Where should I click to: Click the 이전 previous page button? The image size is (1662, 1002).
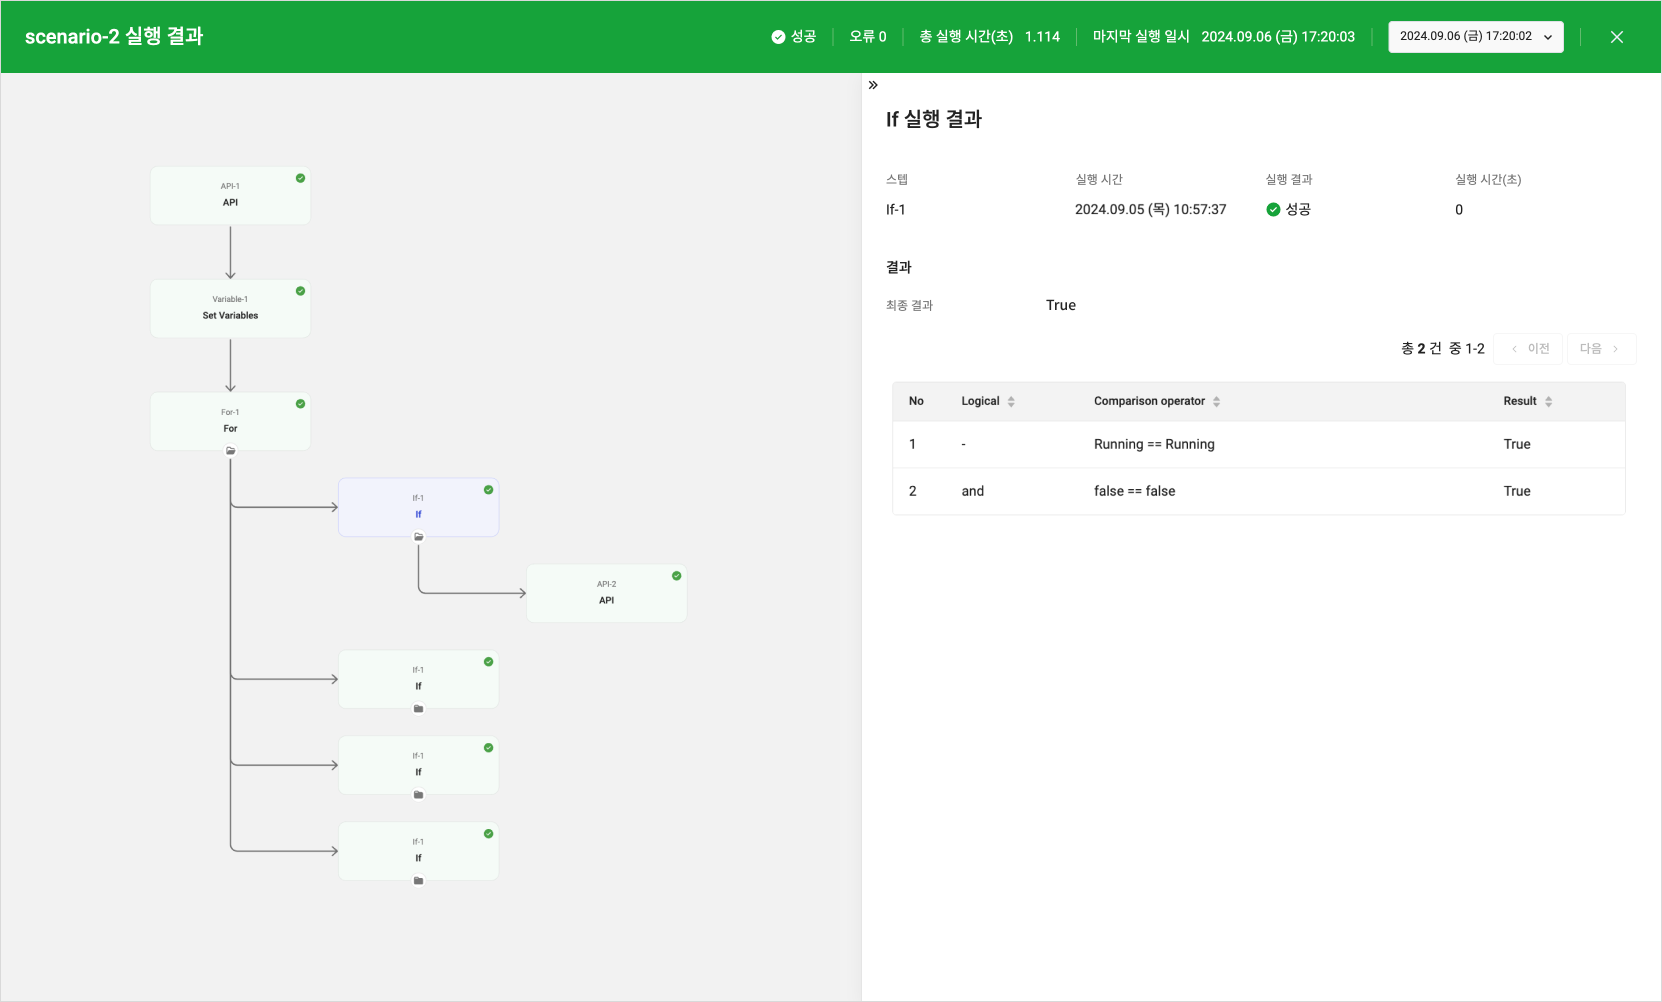coord(1529,349)
